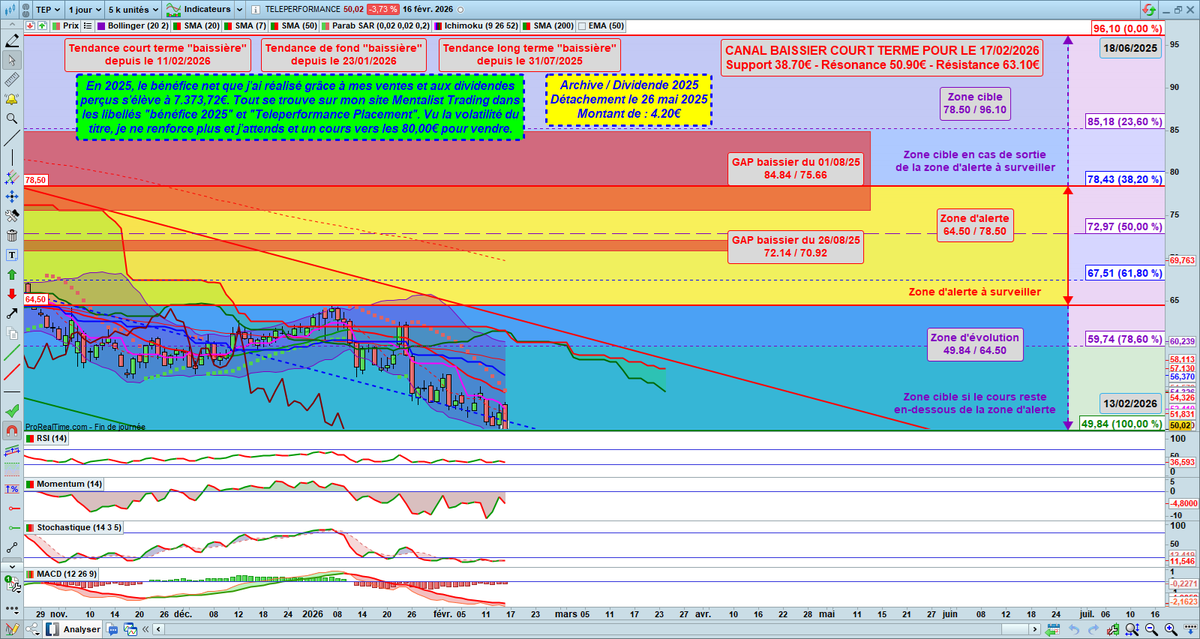Expand the arrow next to Indicateurs
Screen dimensions: 1200x639
point(239,9)
